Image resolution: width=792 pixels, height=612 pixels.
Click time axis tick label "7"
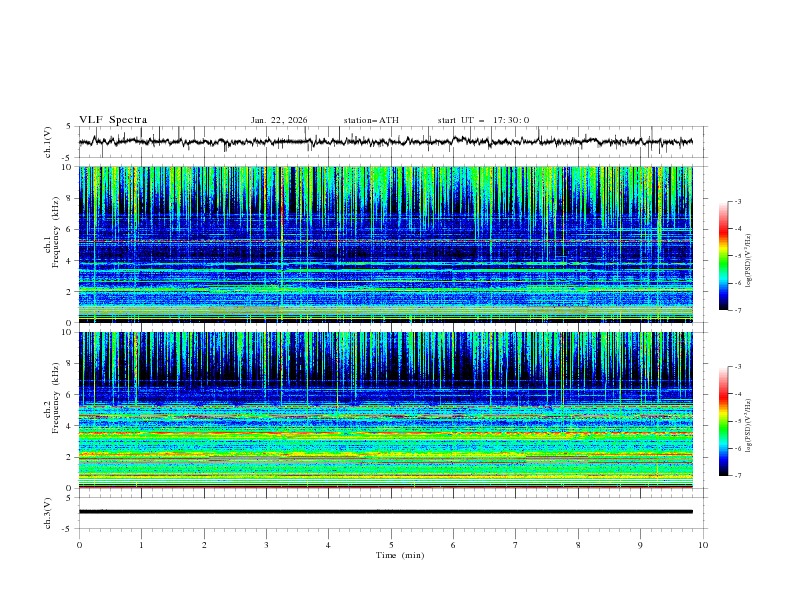click(516, 545)
